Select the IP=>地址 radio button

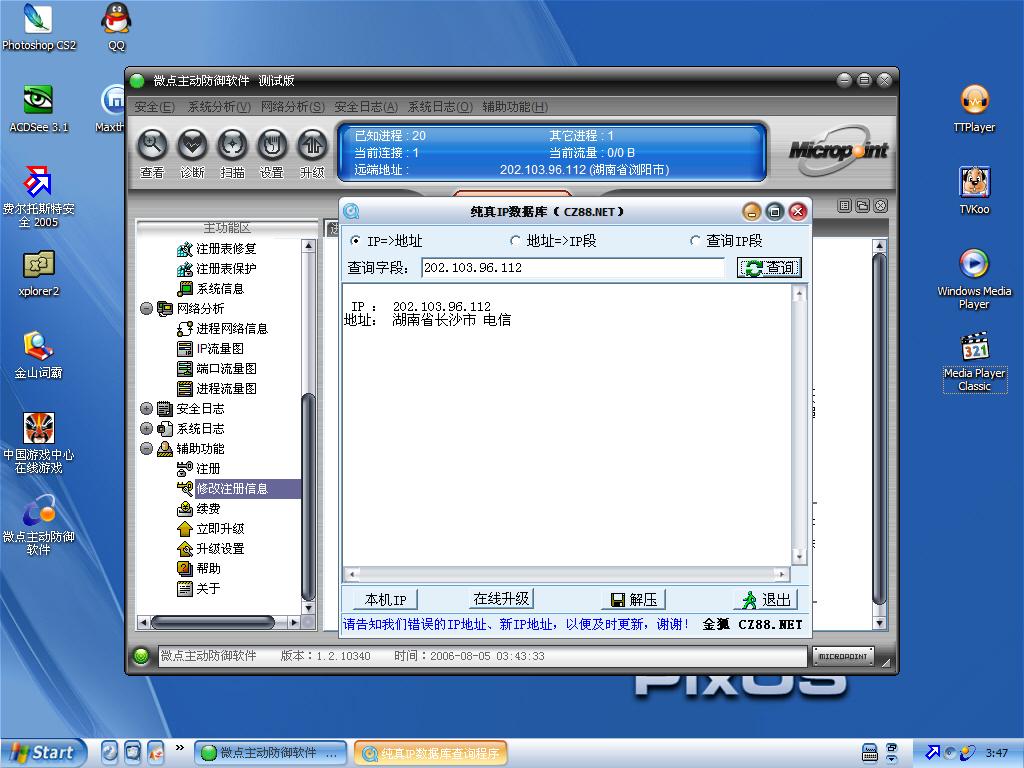[x=355, y=240]
